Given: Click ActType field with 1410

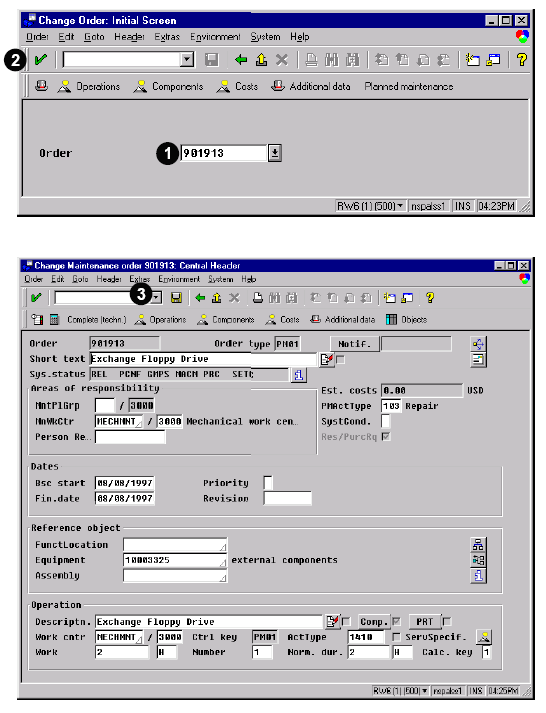Looking at the screenshot, I should point(366,637).
